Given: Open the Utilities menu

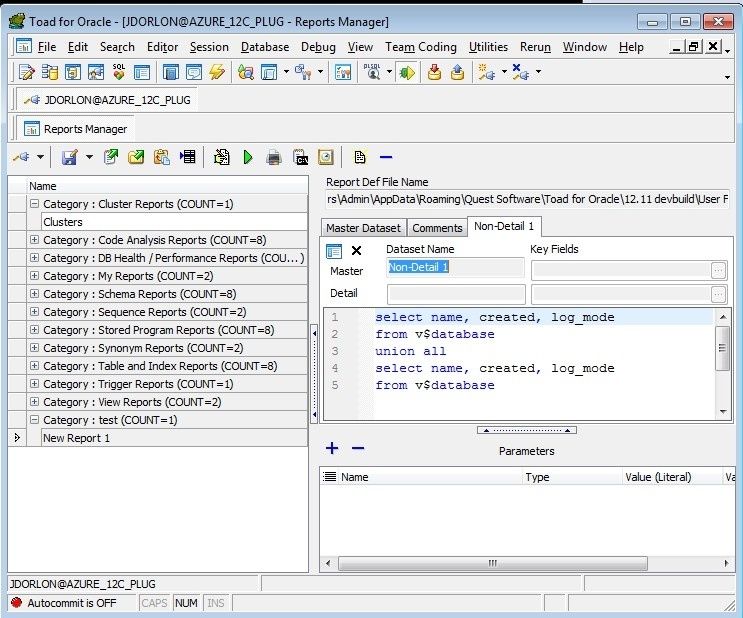Looking at the screenshot, I should tap(488, 47).
